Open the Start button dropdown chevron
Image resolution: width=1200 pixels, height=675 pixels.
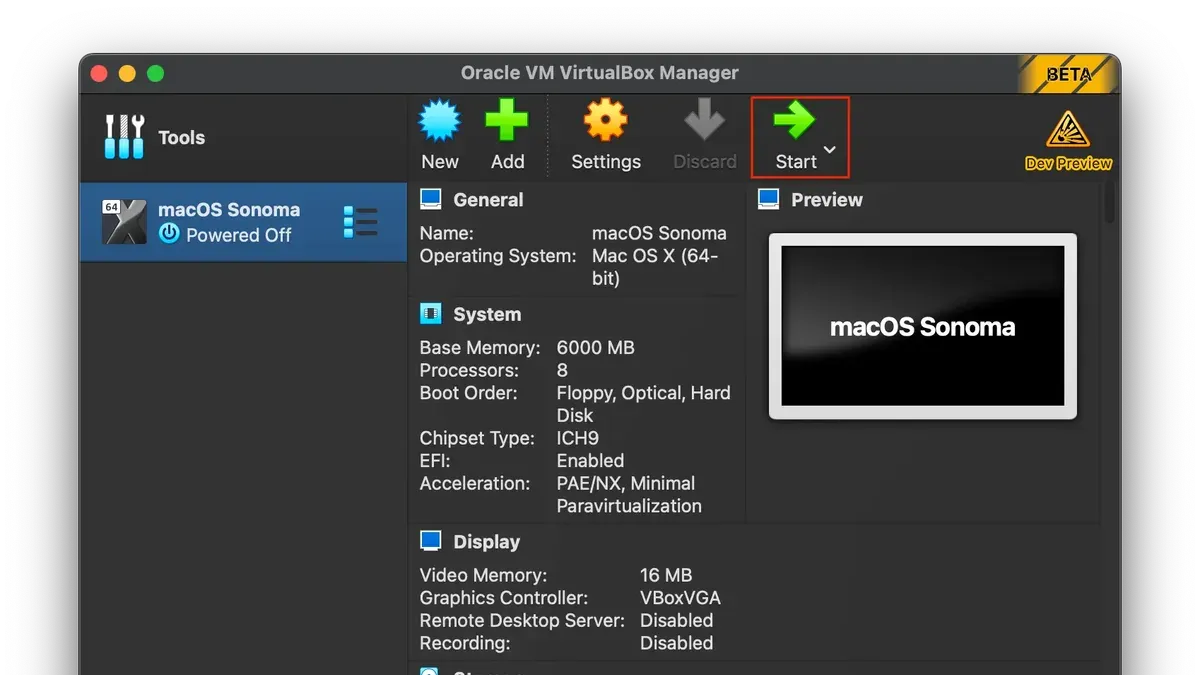[x=829, y=150]
